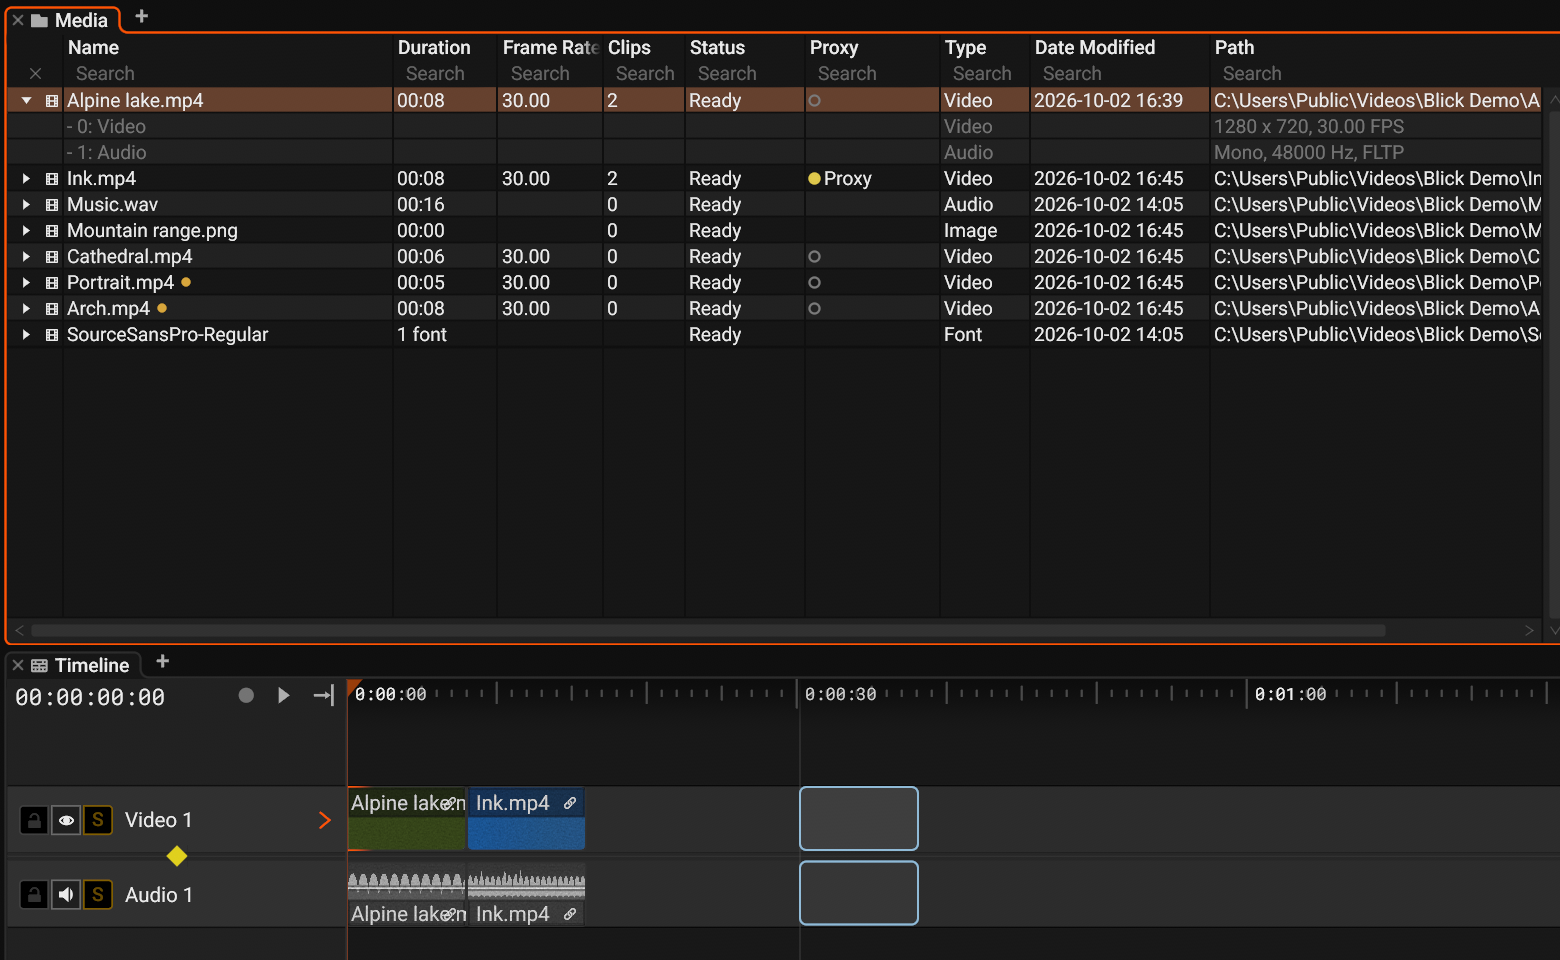Expand the Mountain range.png media row

click(27, 230)
